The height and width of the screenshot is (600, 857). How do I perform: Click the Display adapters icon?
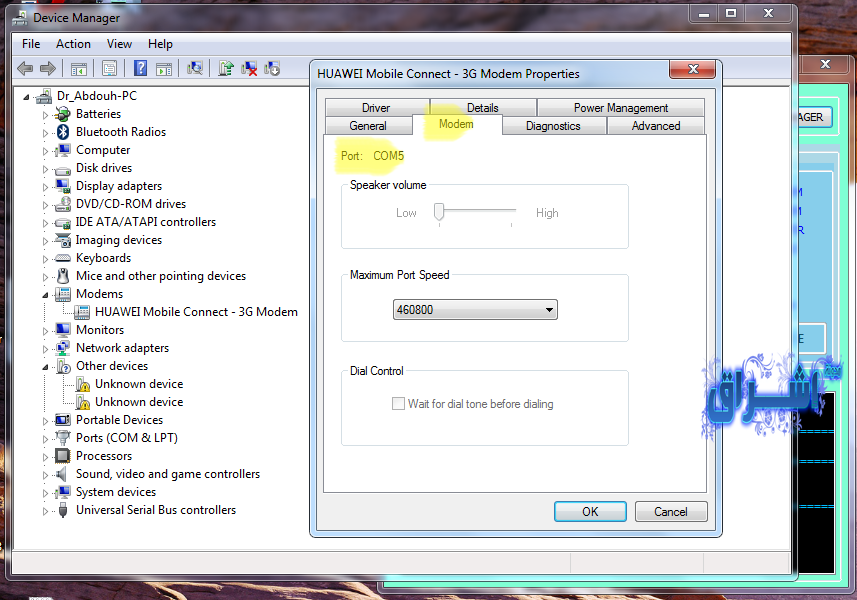point(63,186)
